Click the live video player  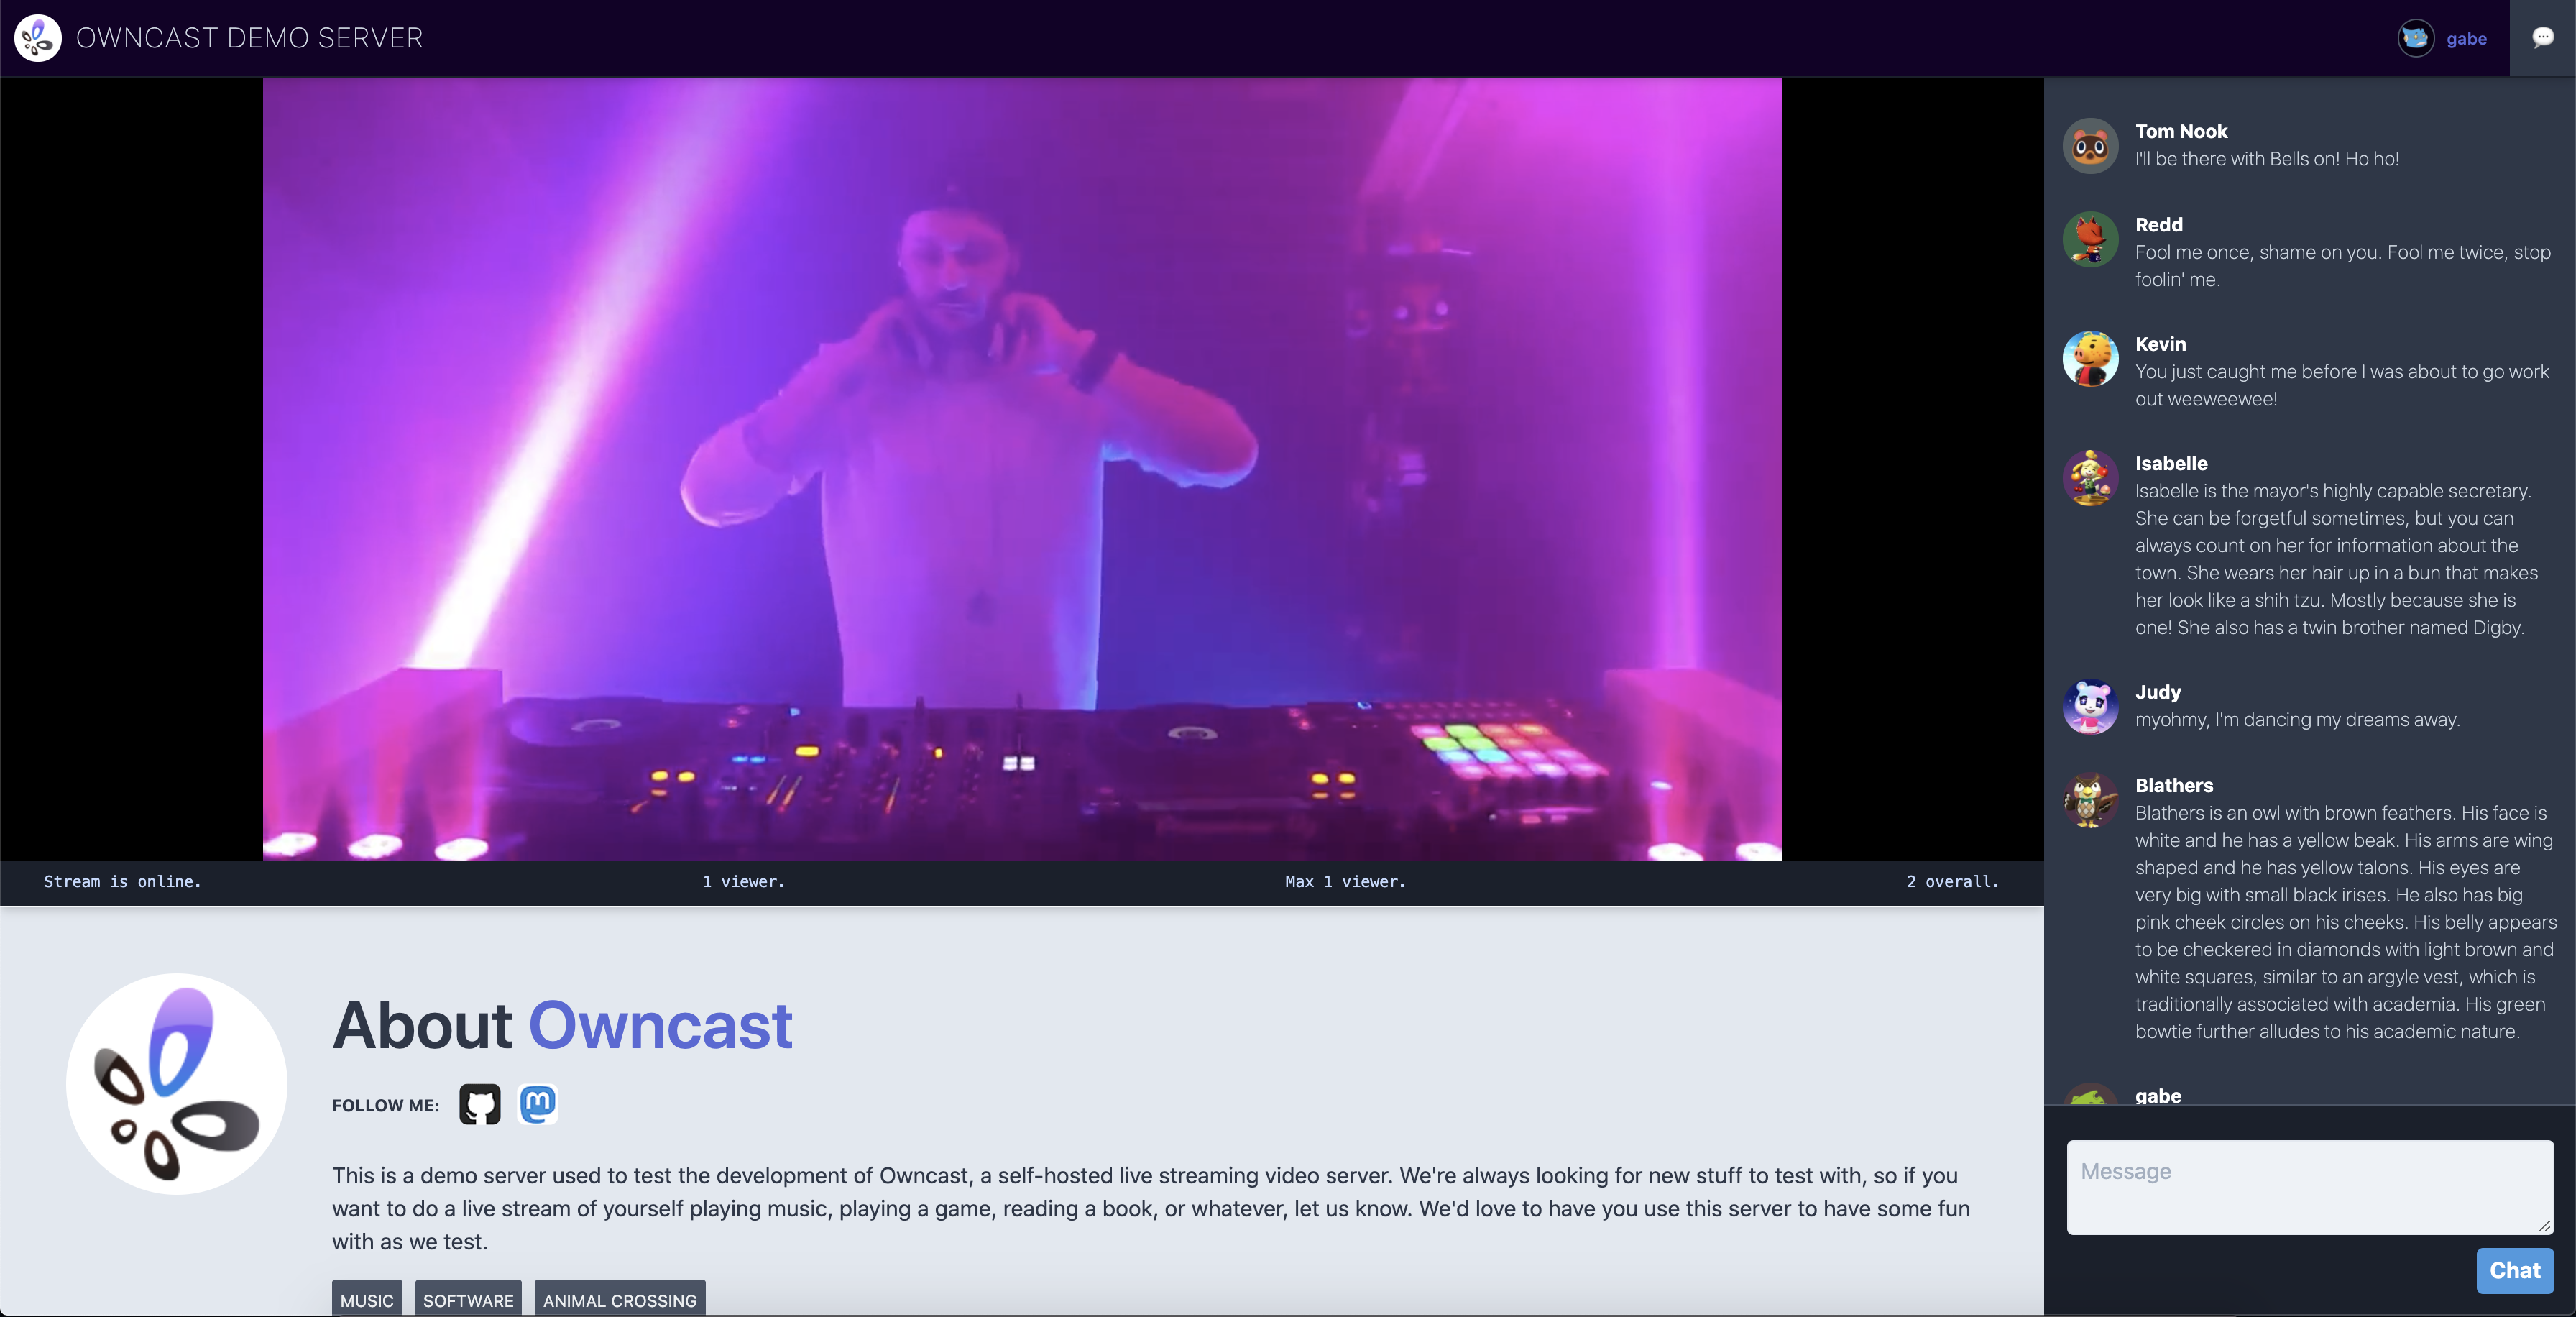click(x=1022, y=469)
